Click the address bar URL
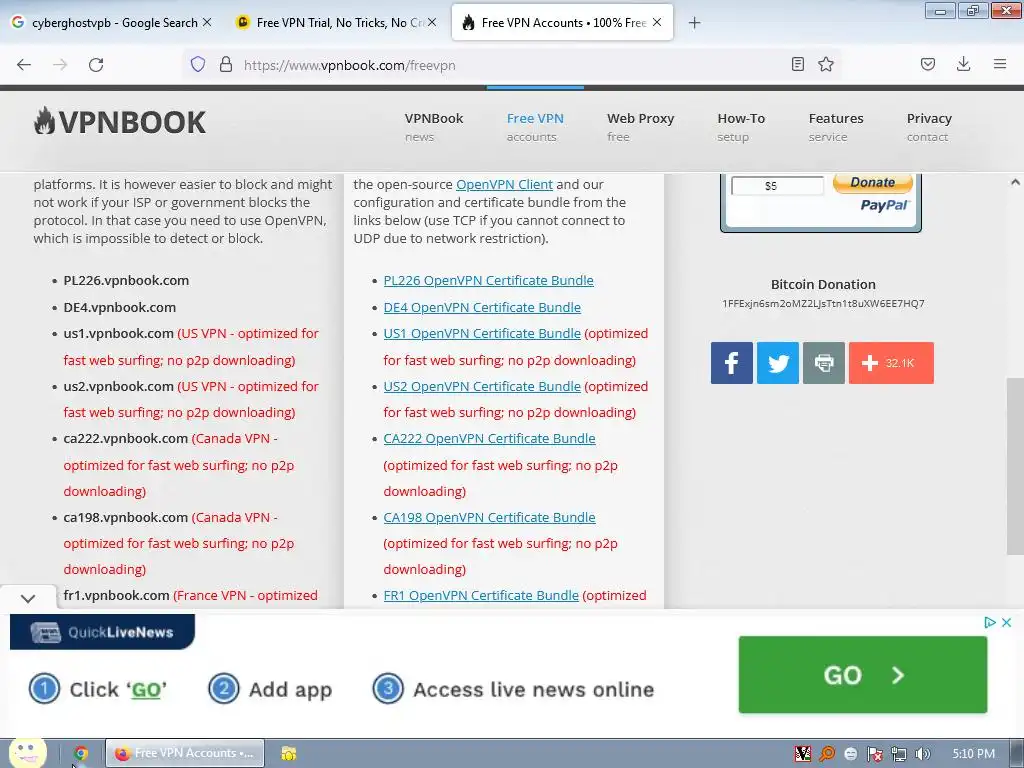The image size is (1024, 768). pyautogui.click(x=349, y=65)
